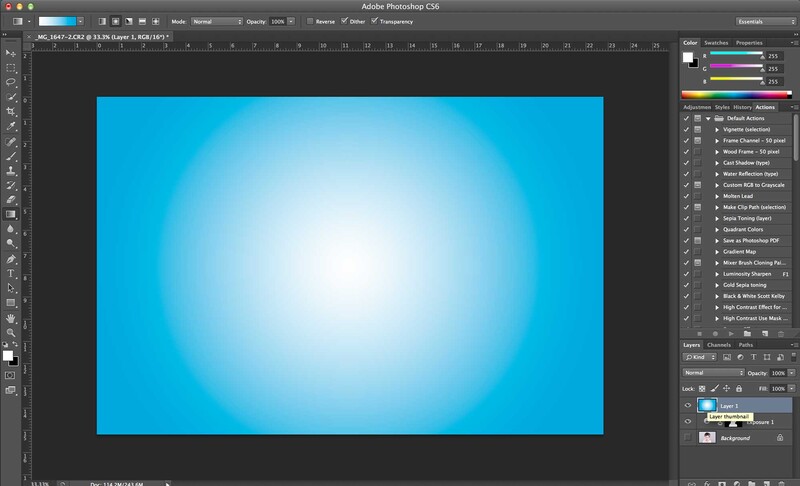Create new action set folder
The height and width of the screenshot is (486, 800).
click(x=747, y=334)
